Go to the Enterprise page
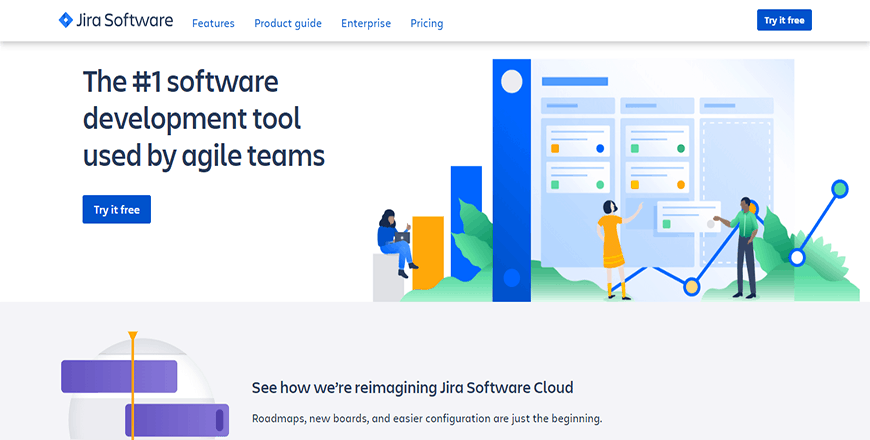The height and width of the screenshot is (440, 870). pyautogui.click(x=366, y=23)
